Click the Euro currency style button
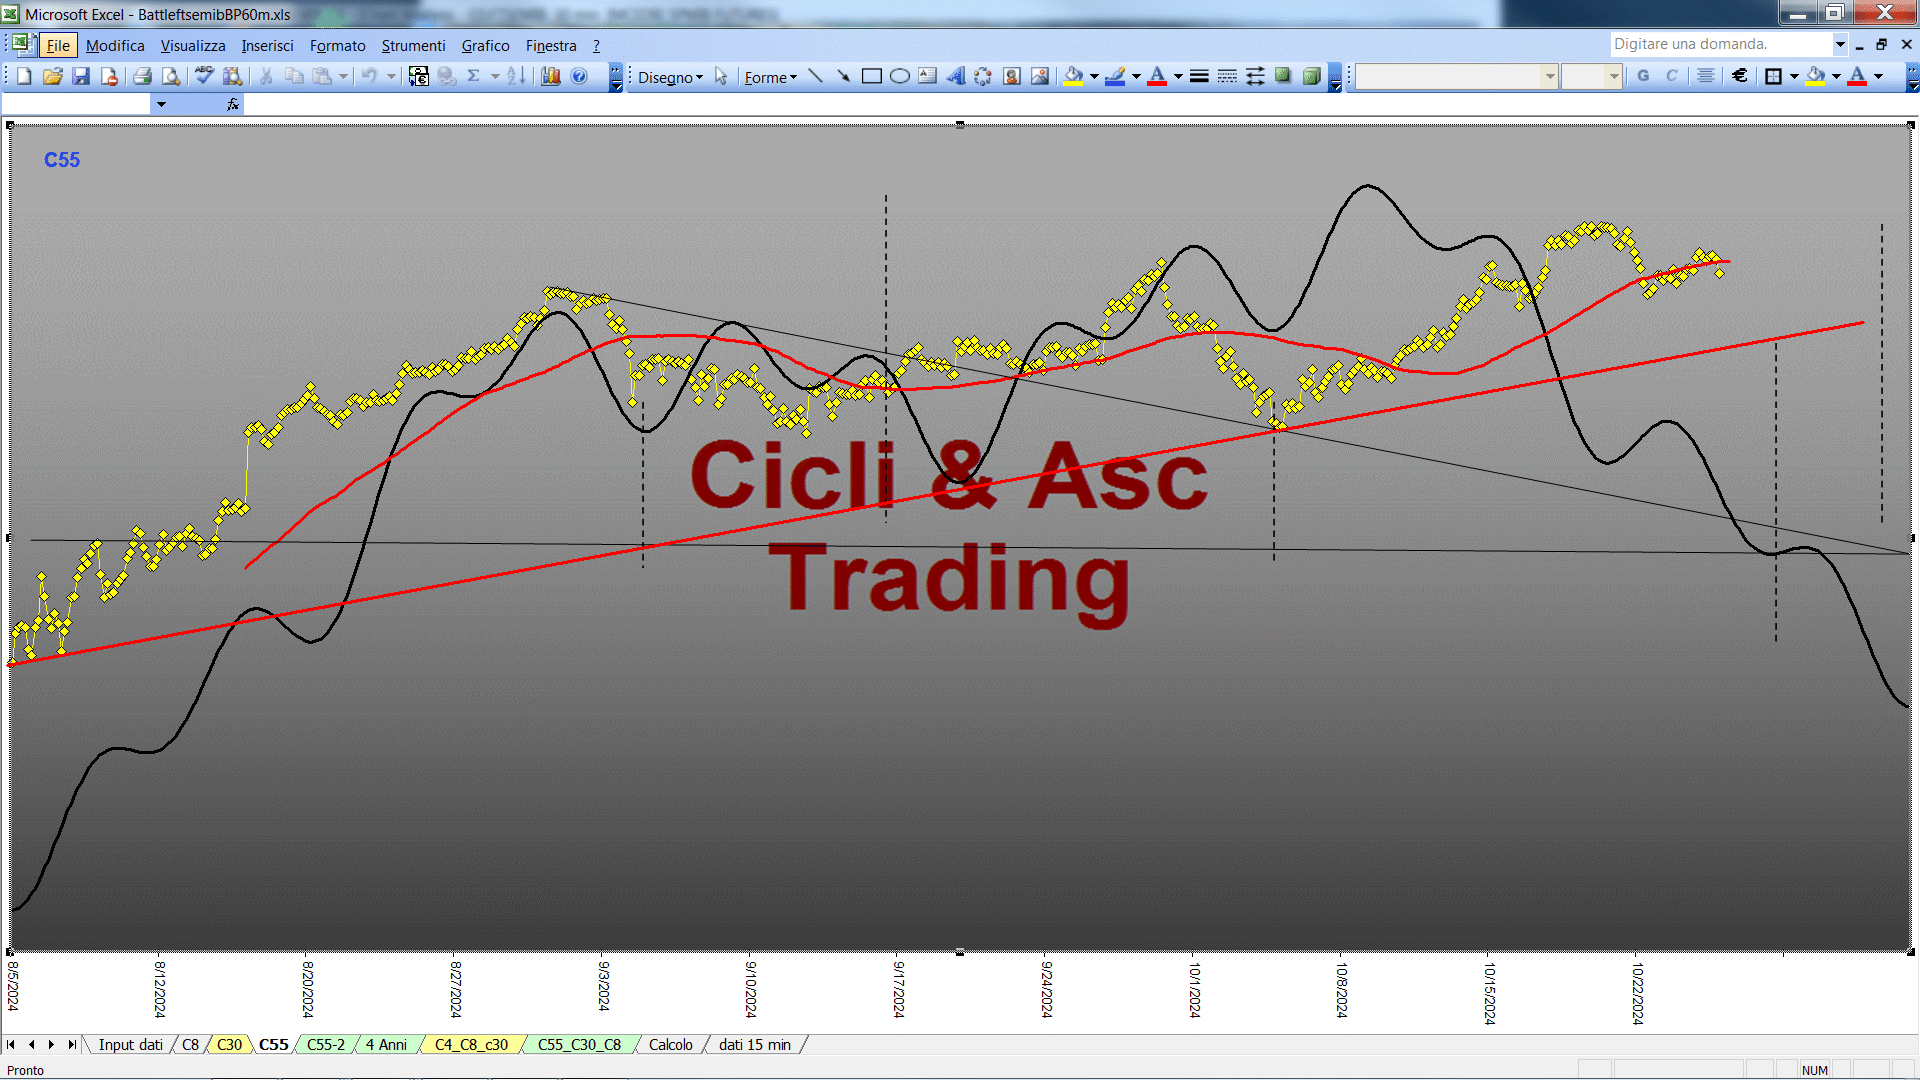Viewport: 1920px width, 1080px height. tap(1740, 76)
